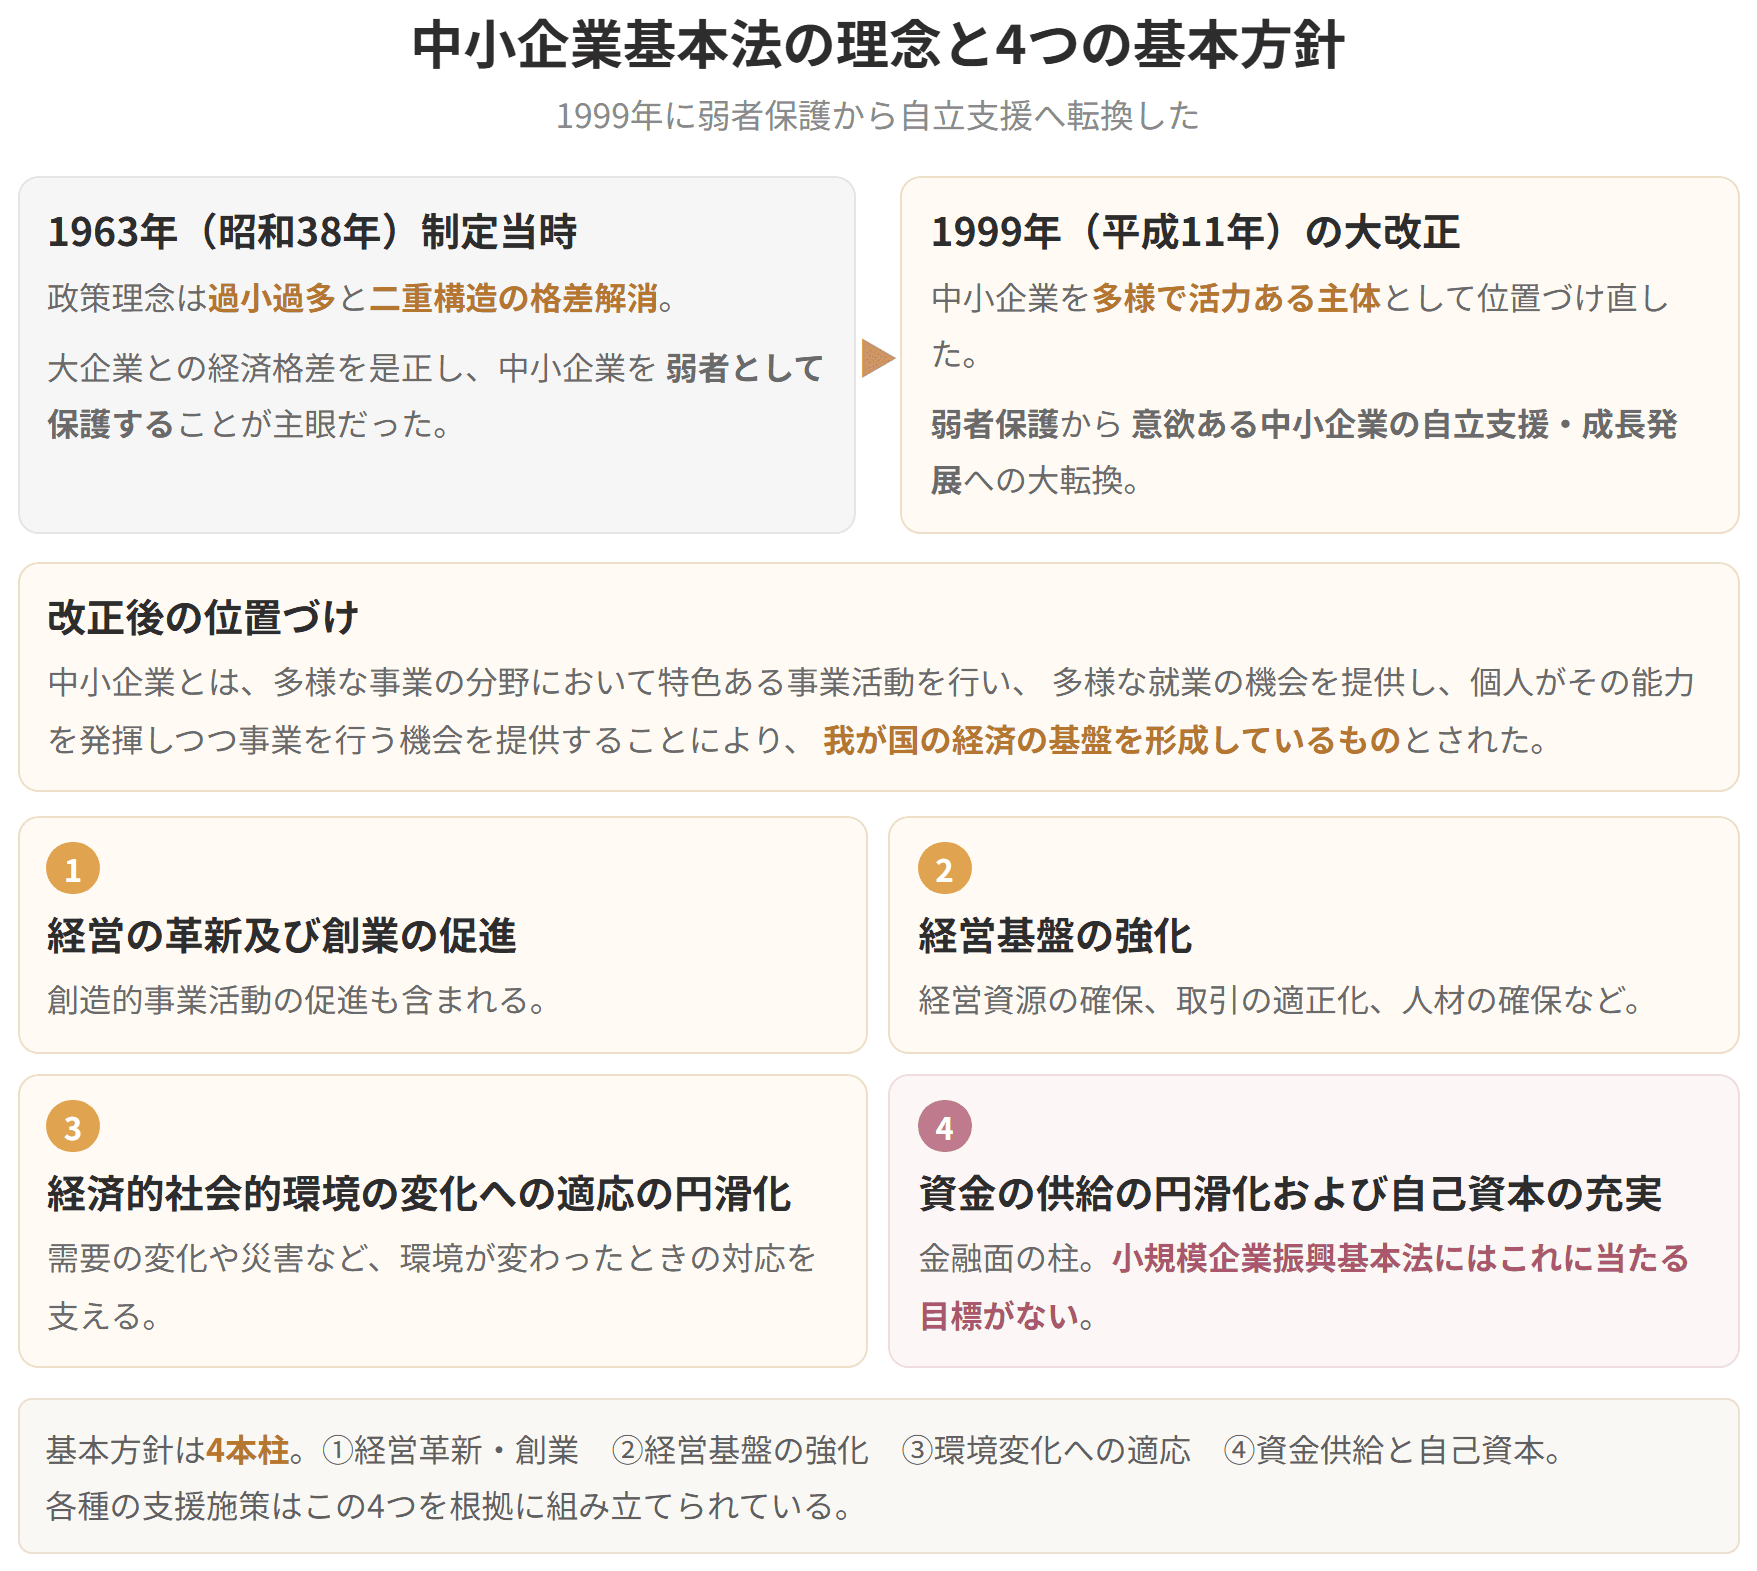Screen dimensions: 1757x1571
Task: Click the orange number 1 badge
Action: pos(73,868)
